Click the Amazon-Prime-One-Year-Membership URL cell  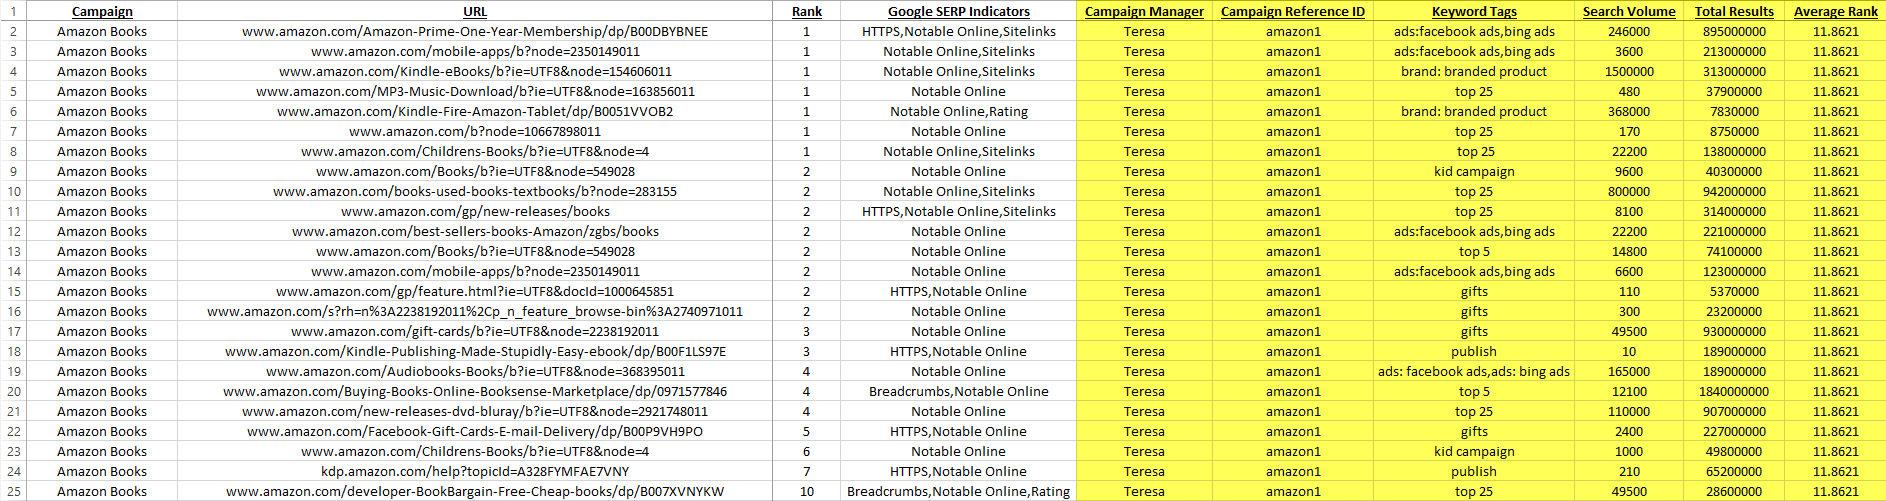click(475, 31)
